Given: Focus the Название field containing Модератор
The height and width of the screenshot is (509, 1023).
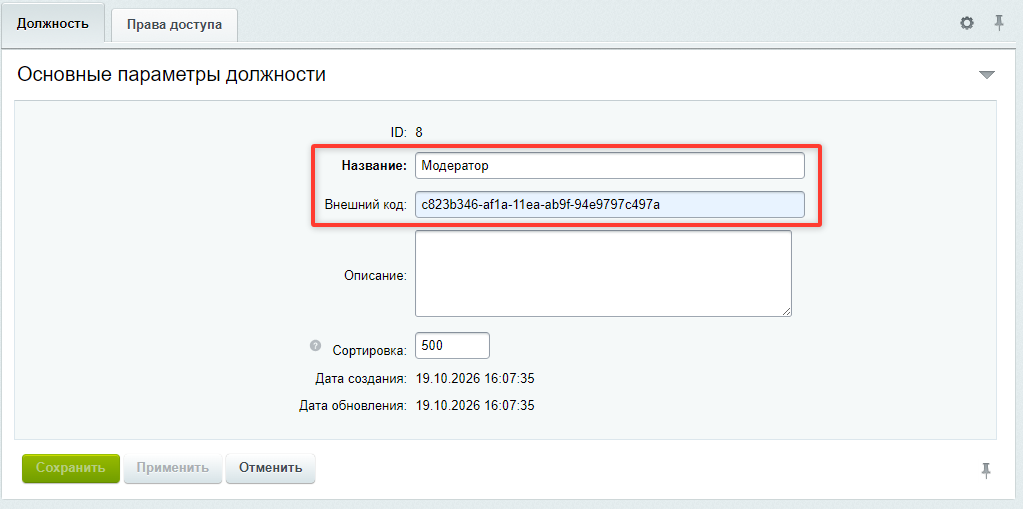Looking at the screenshot, I should pyautogui.click(x=609, y=166).
